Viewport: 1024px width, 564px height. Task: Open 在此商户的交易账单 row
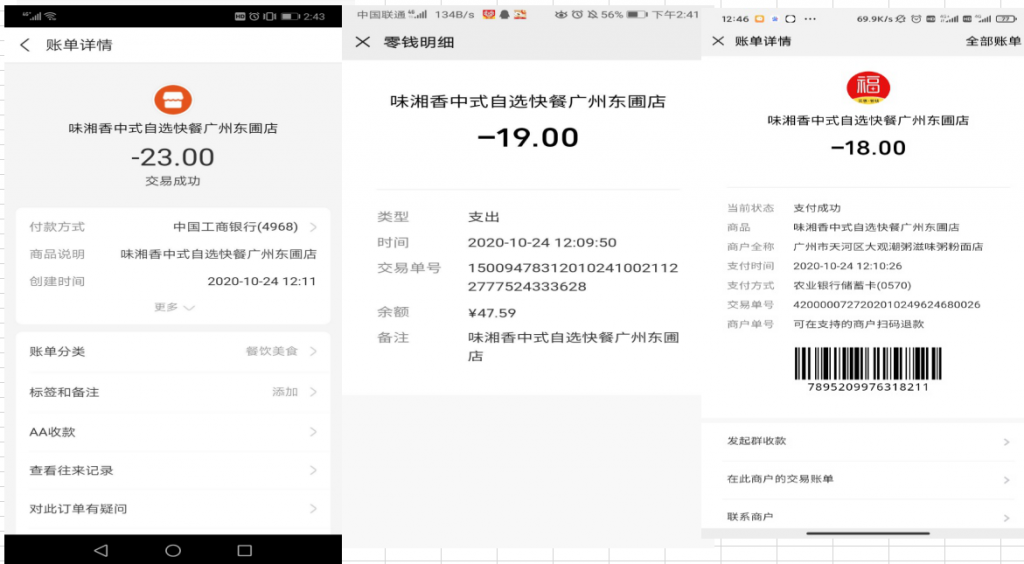867,479
